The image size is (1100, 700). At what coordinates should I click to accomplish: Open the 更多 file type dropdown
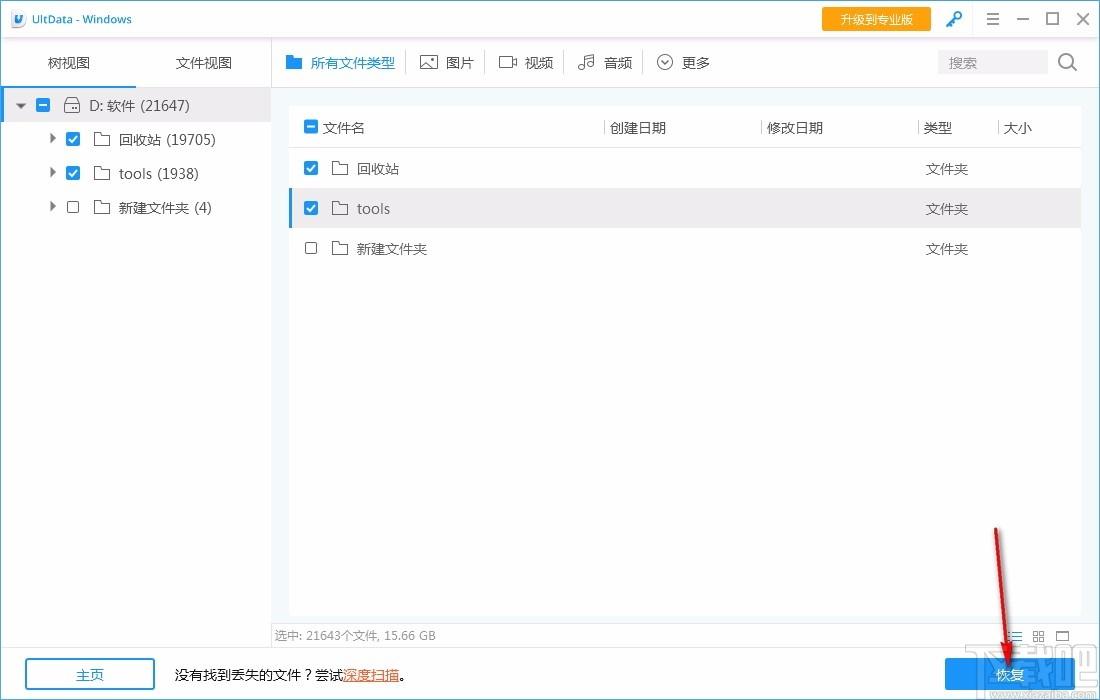[683, 63]
